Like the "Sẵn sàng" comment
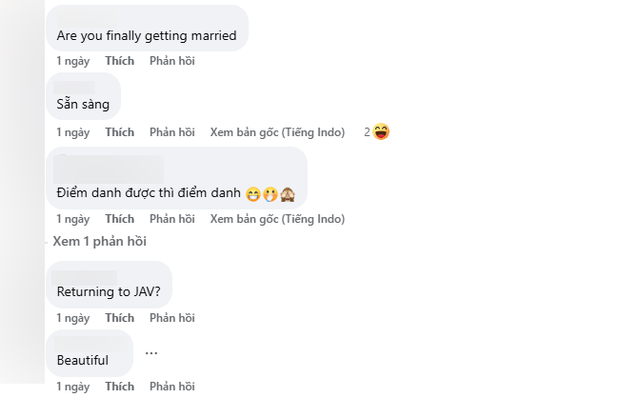 (120, 132)
